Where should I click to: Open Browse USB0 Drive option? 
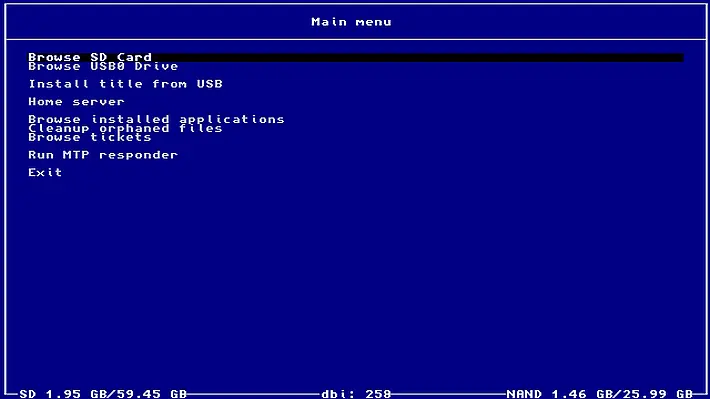[103, 67]
